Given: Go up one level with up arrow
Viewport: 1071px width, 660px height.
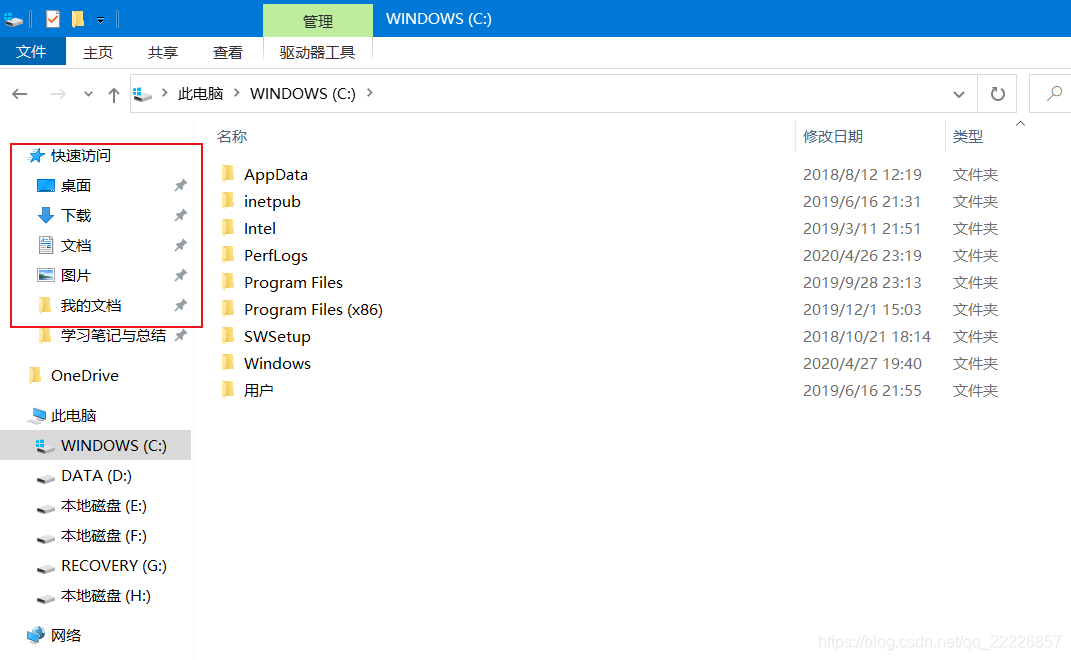Looking at the screenshot, I should pos(113,94).
